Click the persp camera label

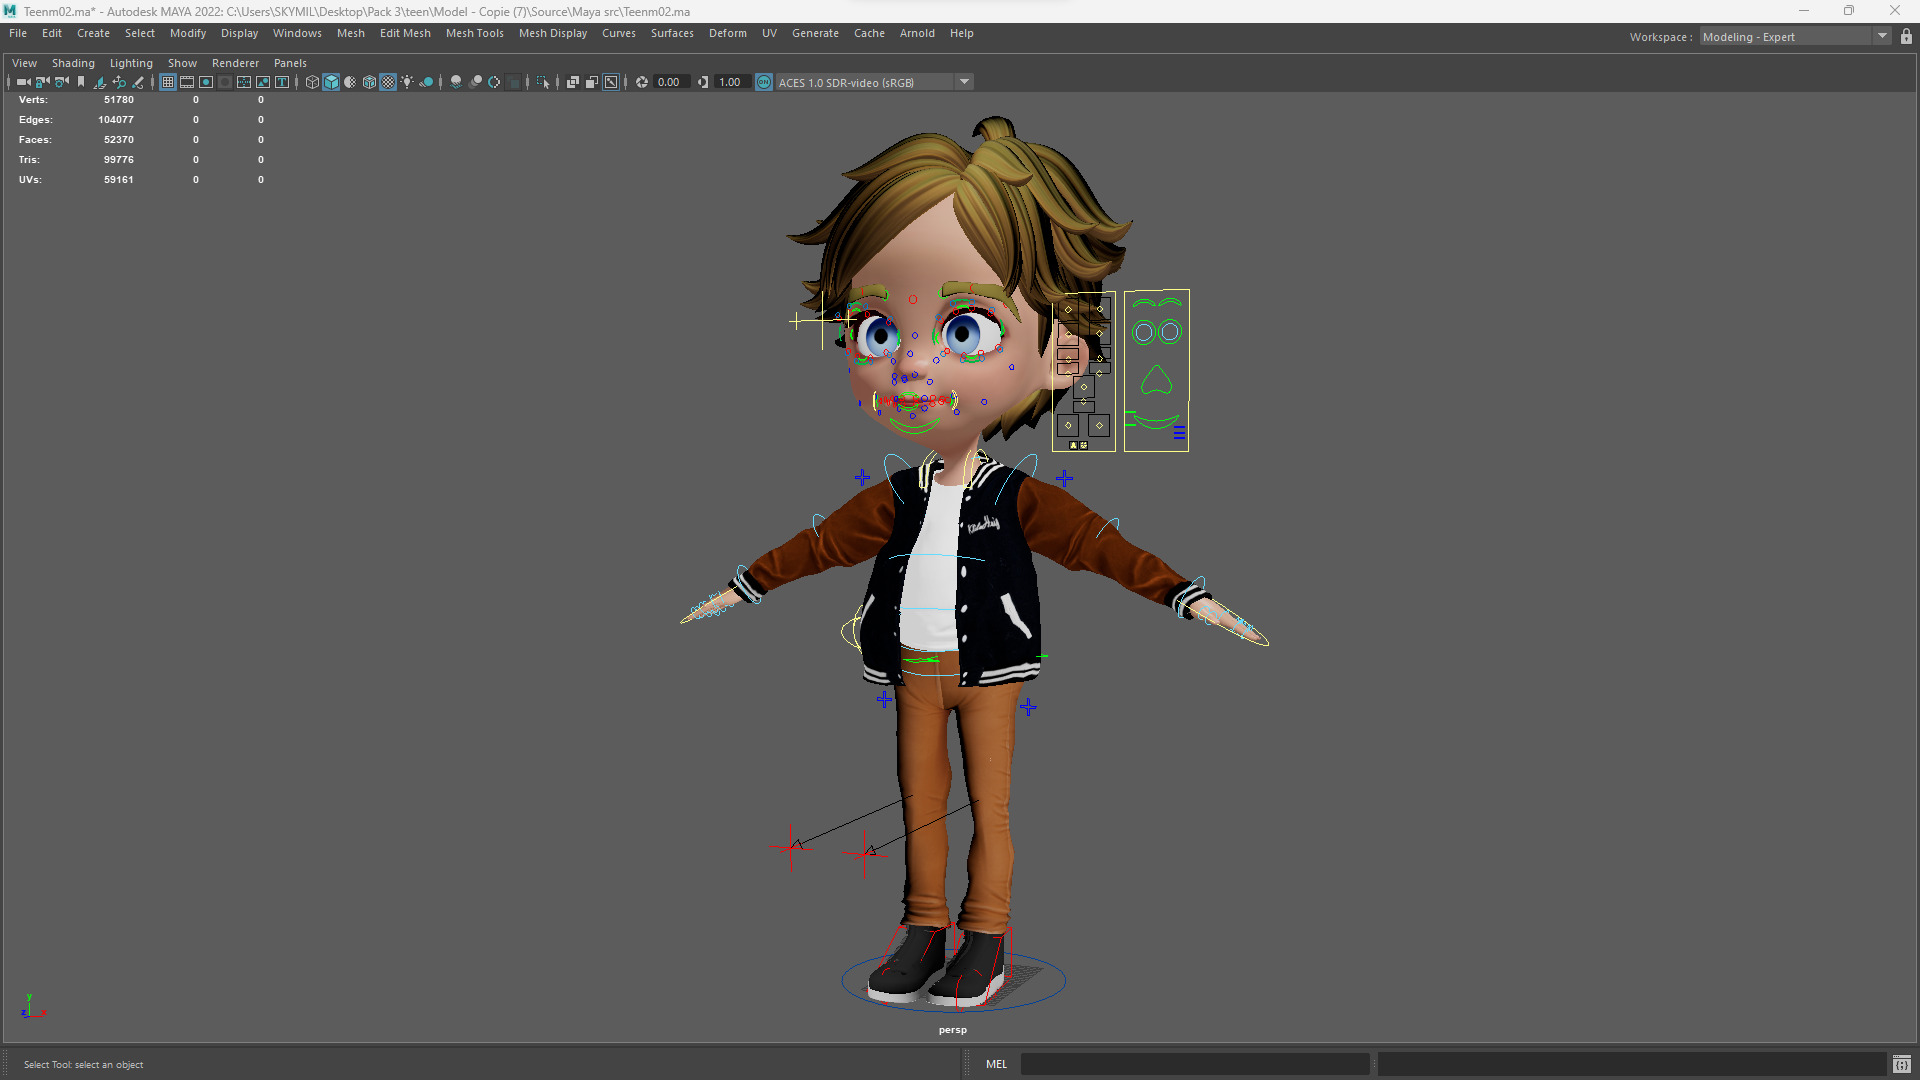point(952,1030)
